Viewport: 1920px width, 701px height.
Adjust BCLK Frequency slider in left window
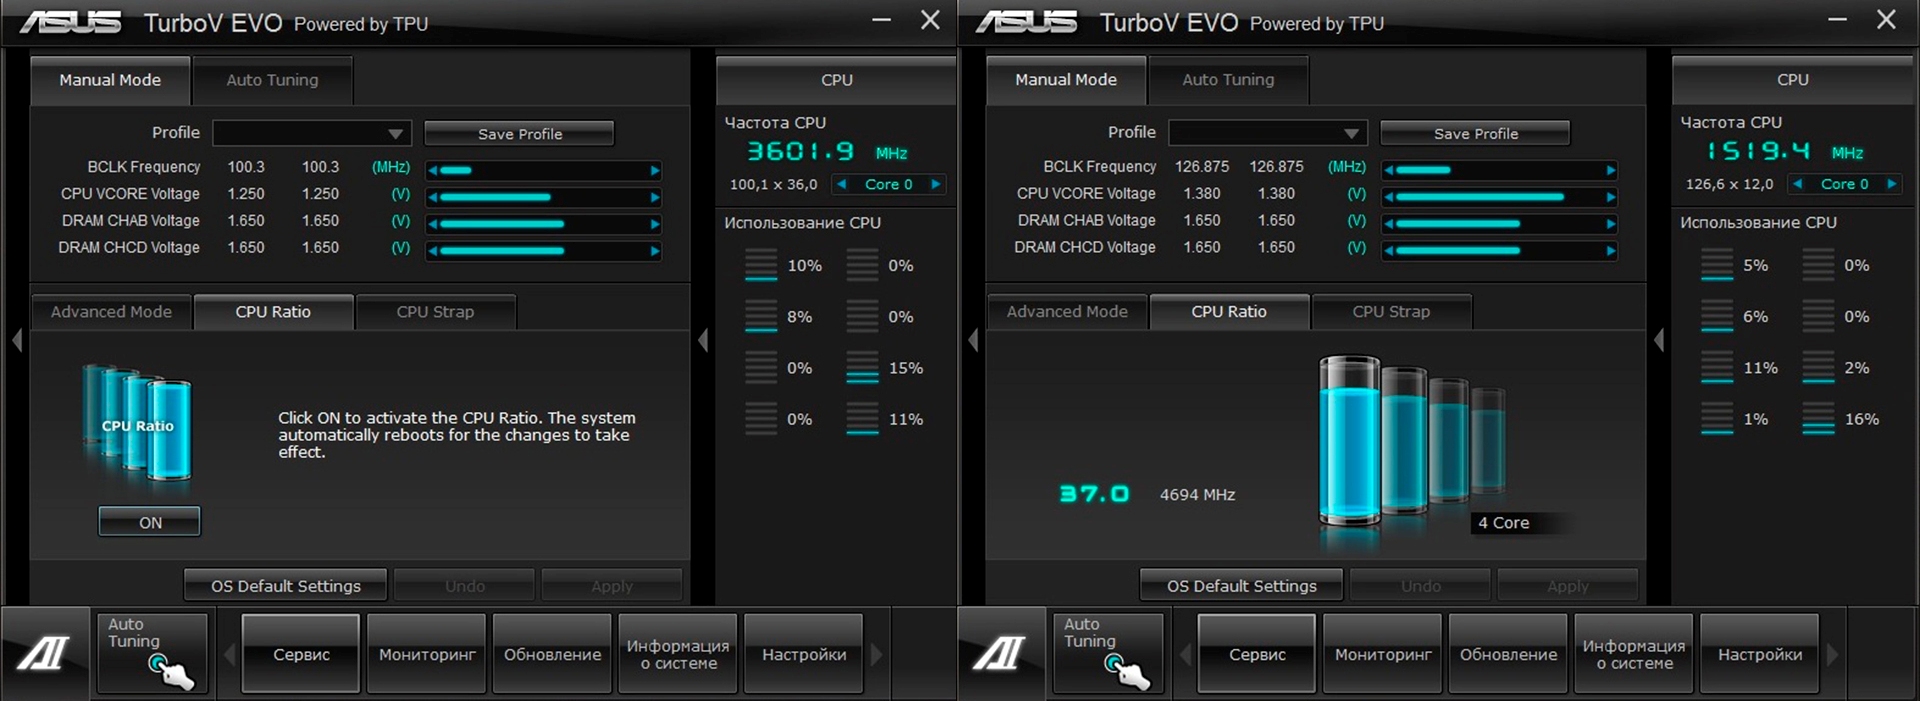click(544, 171)
